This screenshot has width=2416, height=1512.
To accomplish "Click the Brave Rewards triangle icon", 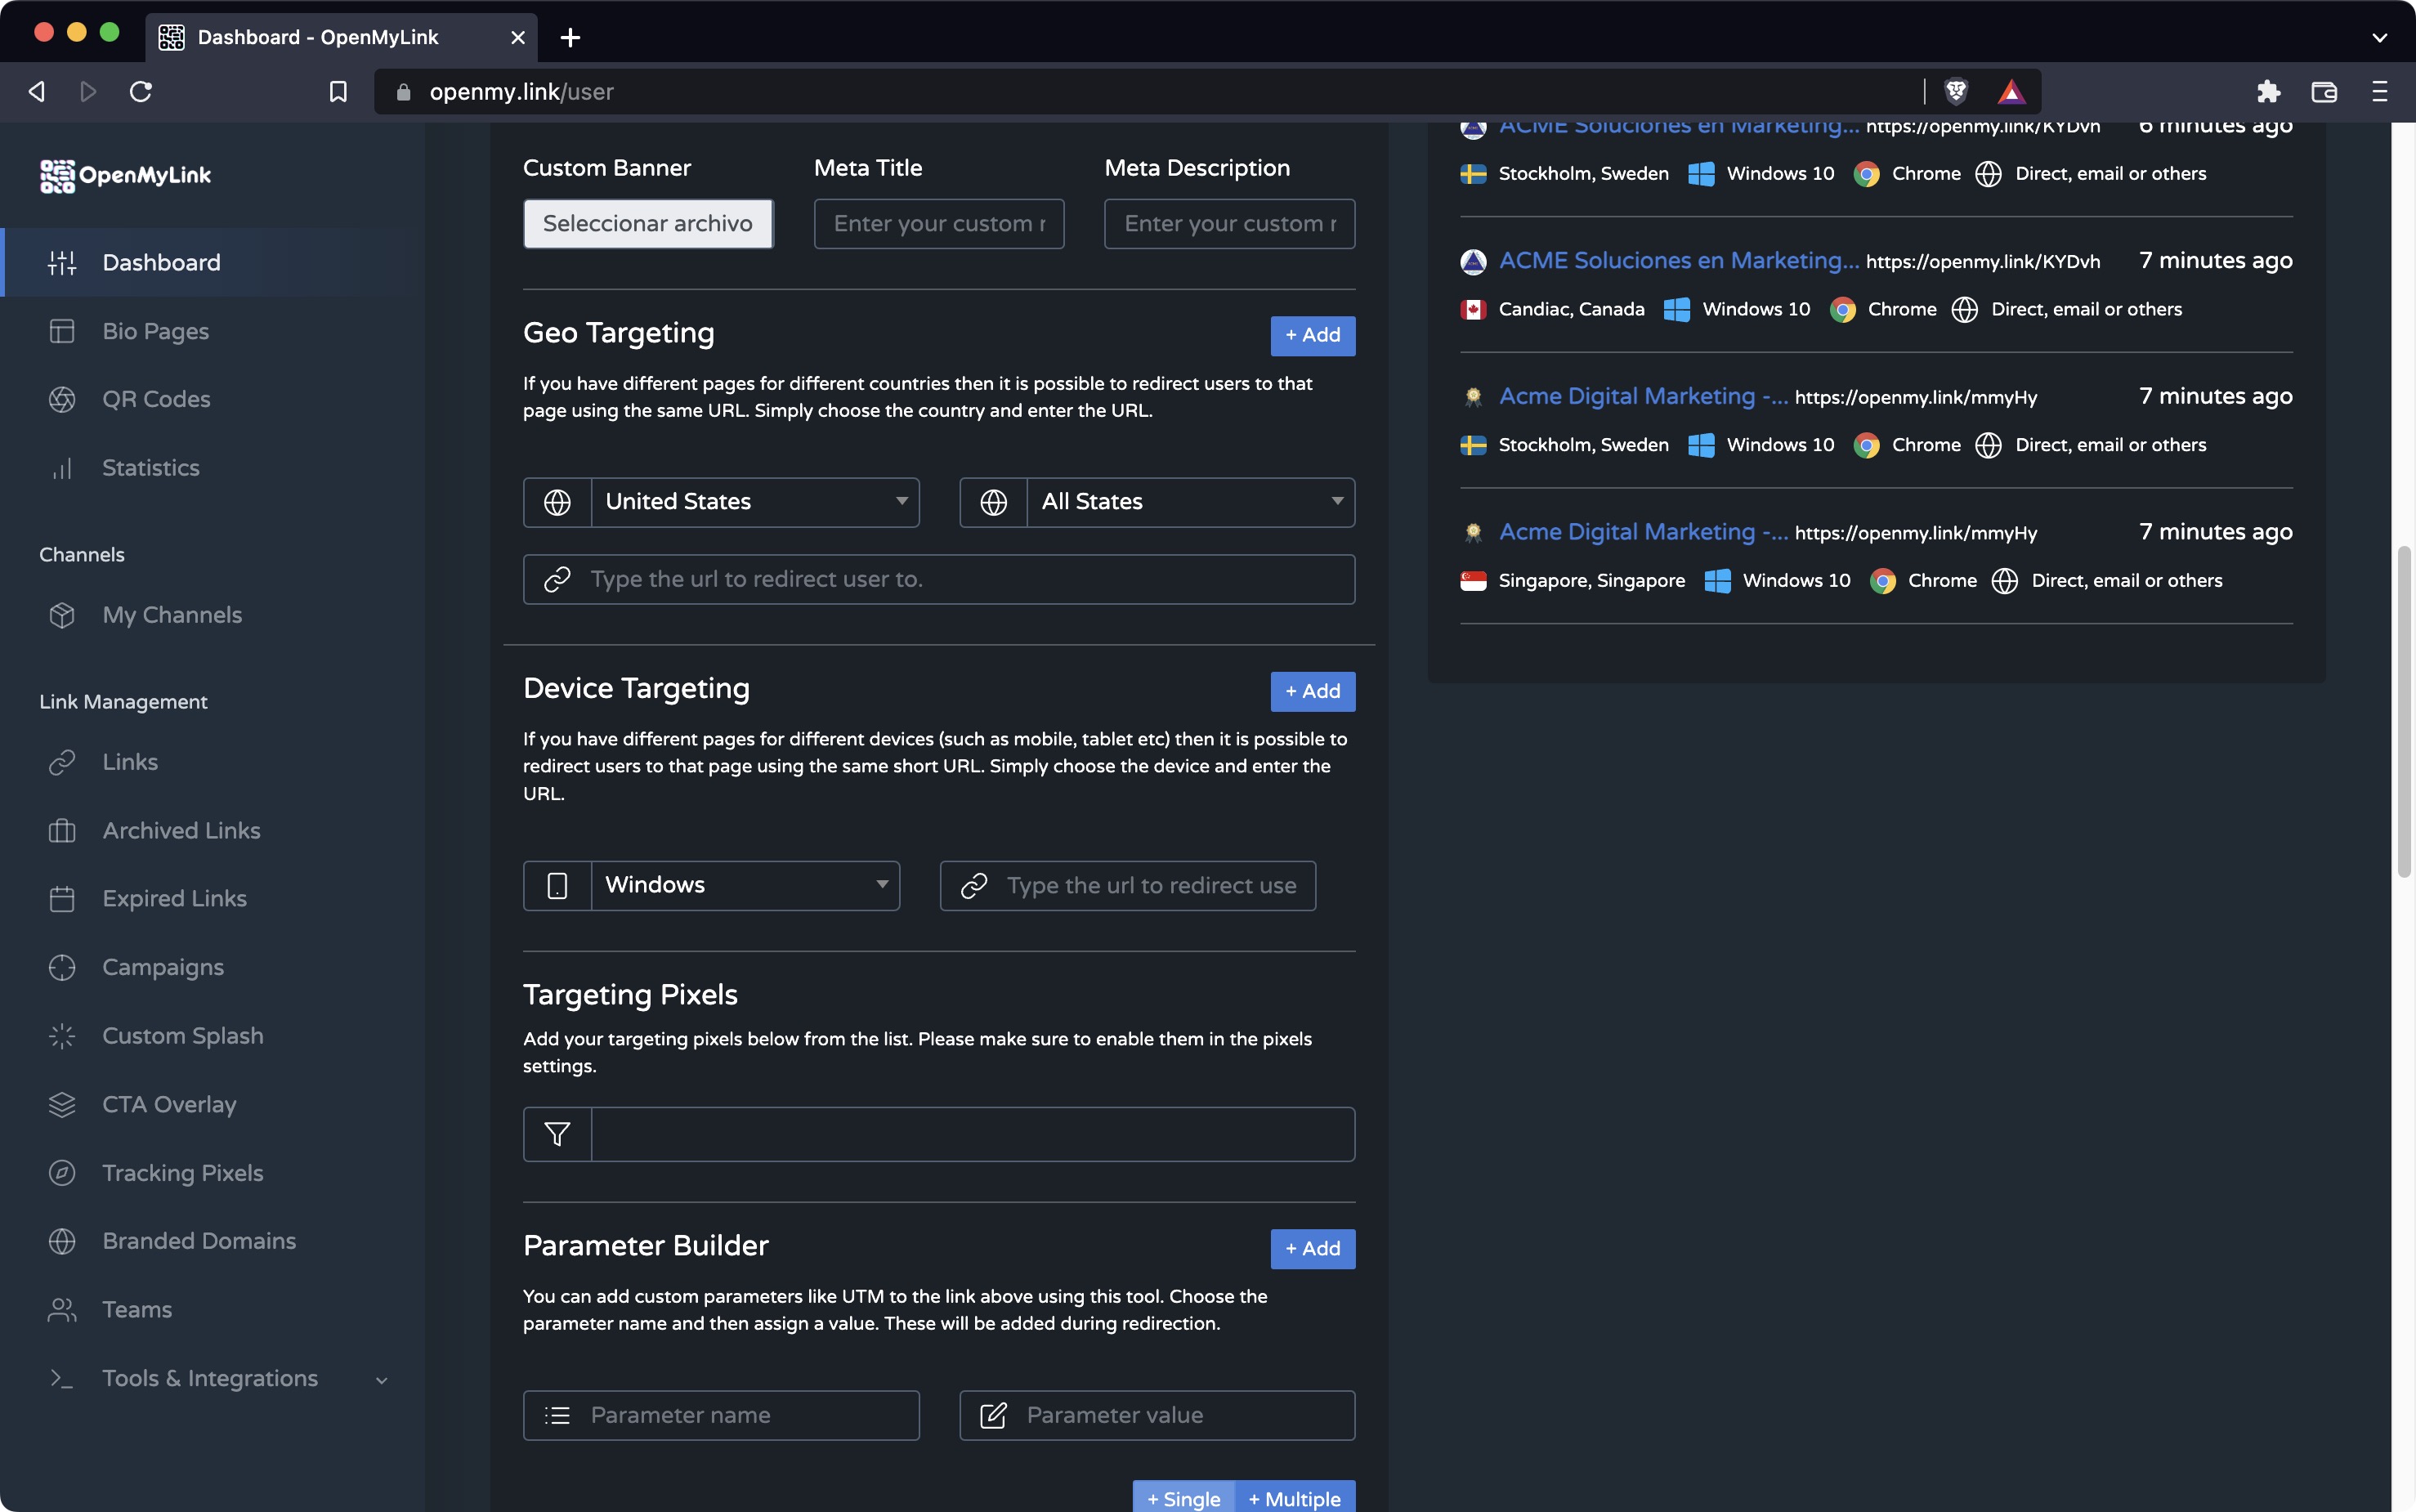I will click(x=2011, y=92).
